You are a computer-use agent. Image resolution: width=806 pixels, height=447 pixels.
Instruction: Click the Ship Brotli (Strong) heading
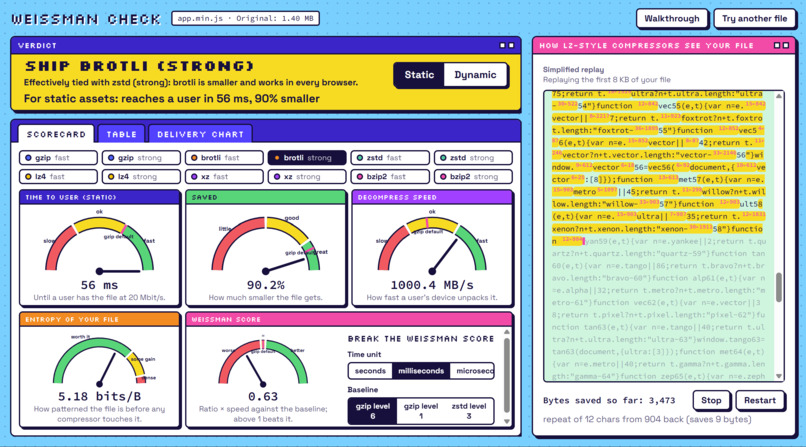139,66
